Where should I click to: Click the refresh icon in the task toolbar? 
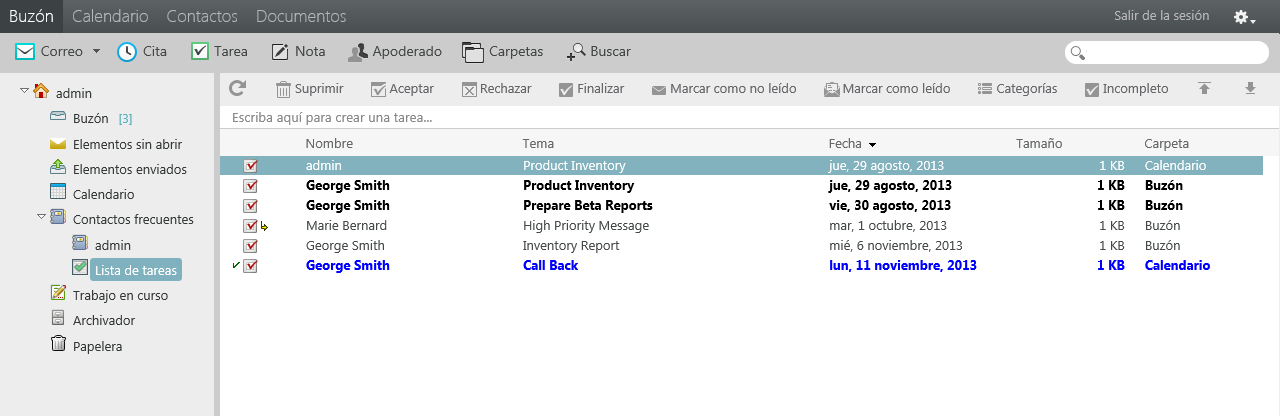(237, 88)
